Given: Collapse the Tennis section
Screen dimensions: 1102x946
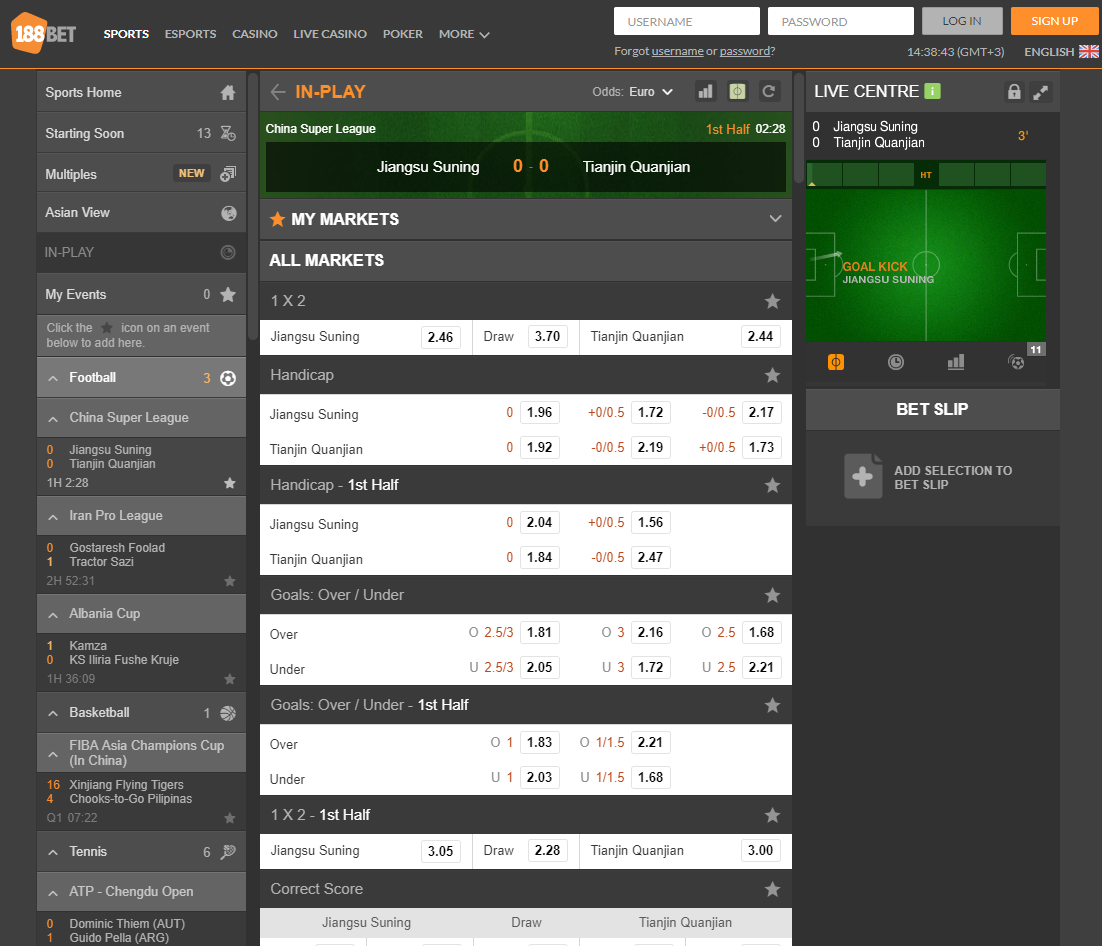Looking at the screenshot, I should click(53, 852).
